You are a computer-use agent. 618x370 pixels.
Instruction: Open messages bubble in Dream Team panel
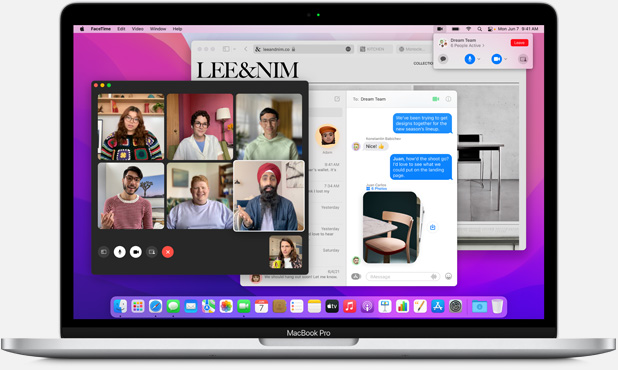(443, 59)
